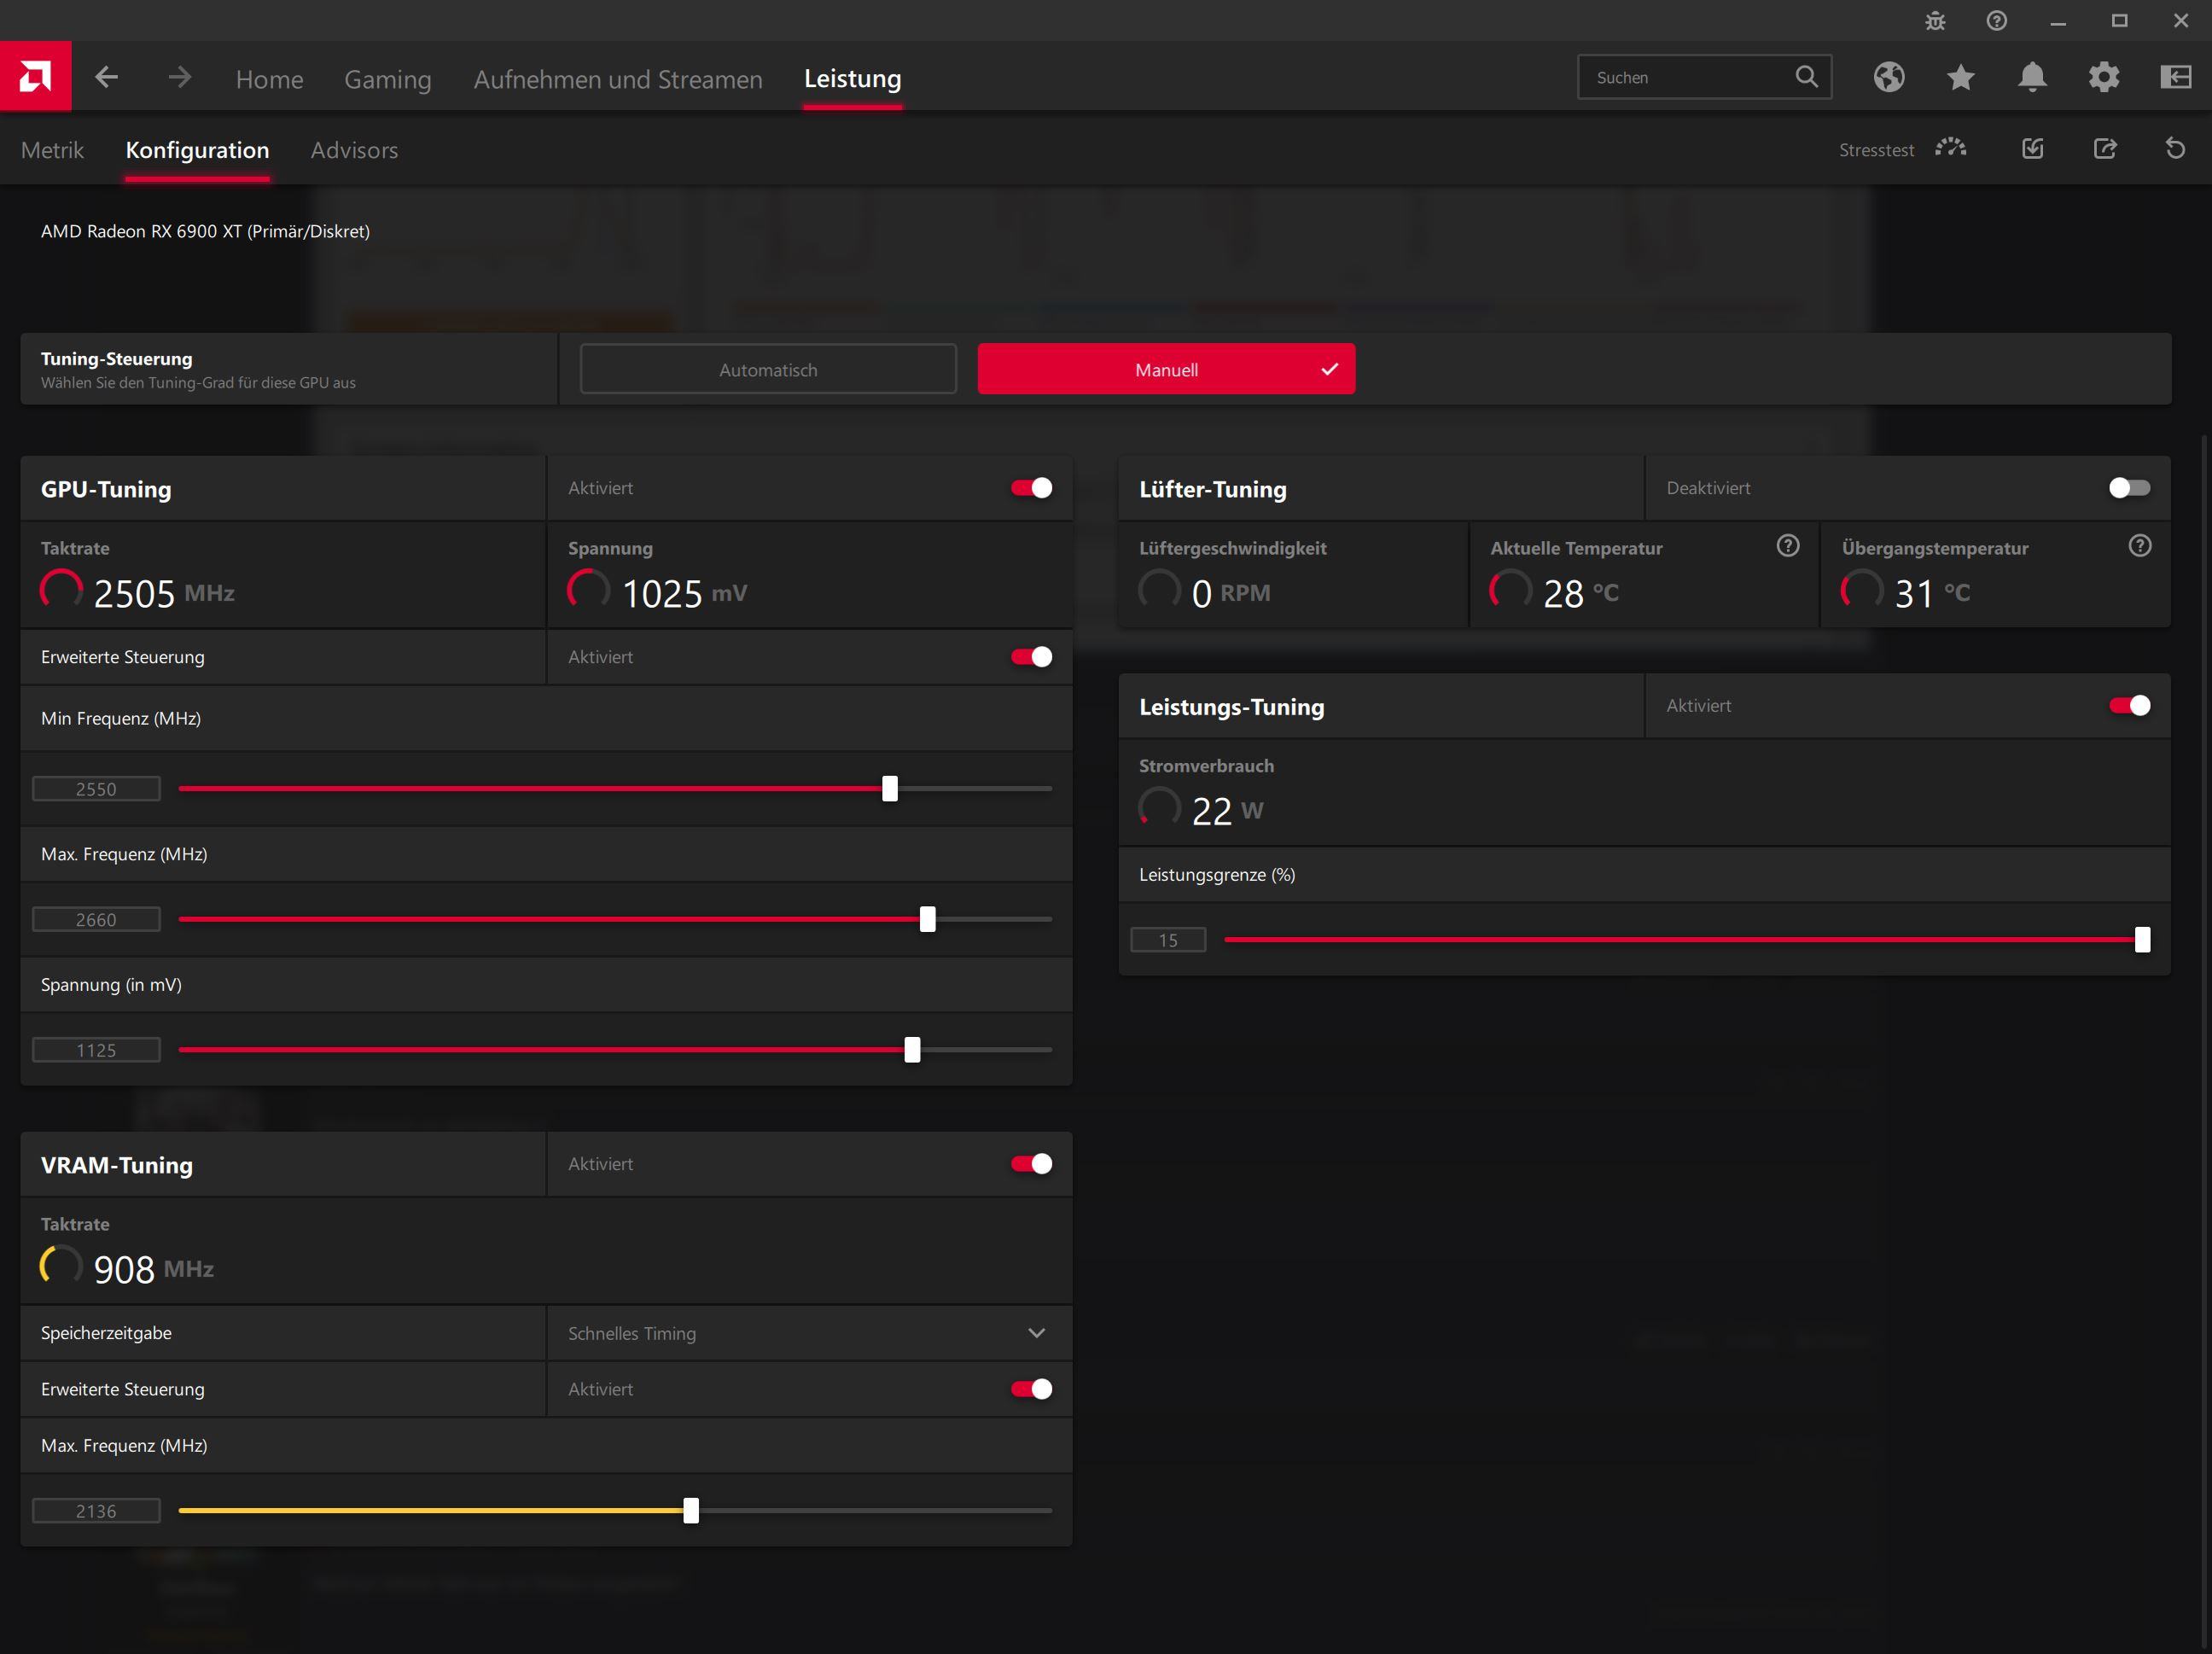Switch to Metrik sub-tab
The width and height of the screenshot is (2212, 1654).
[x=52, y=150]
